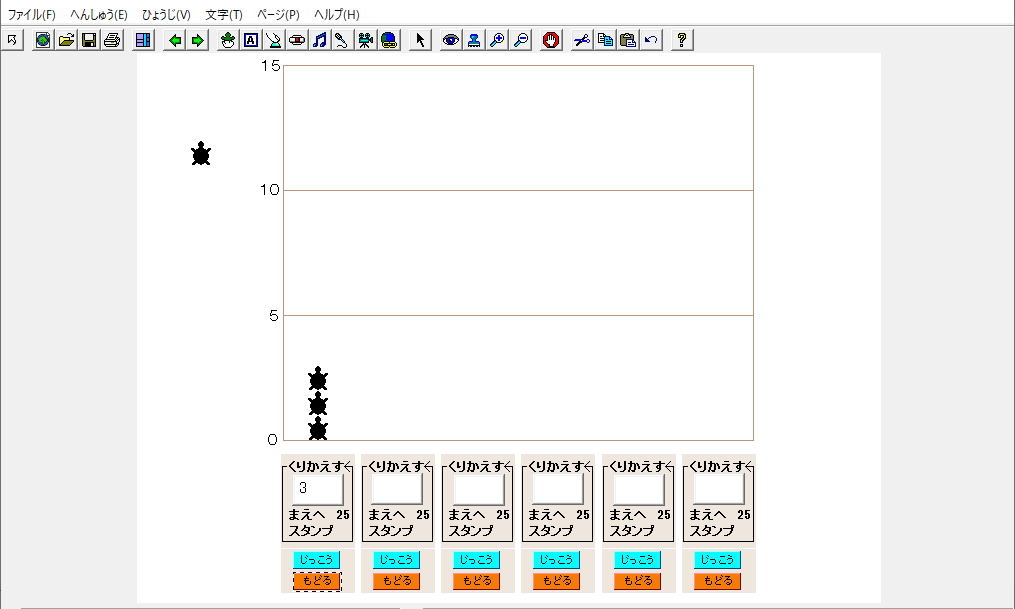Select the music note tool icon
The height and width of the screenshot is (609, 1015).
(x=320, y=40)
